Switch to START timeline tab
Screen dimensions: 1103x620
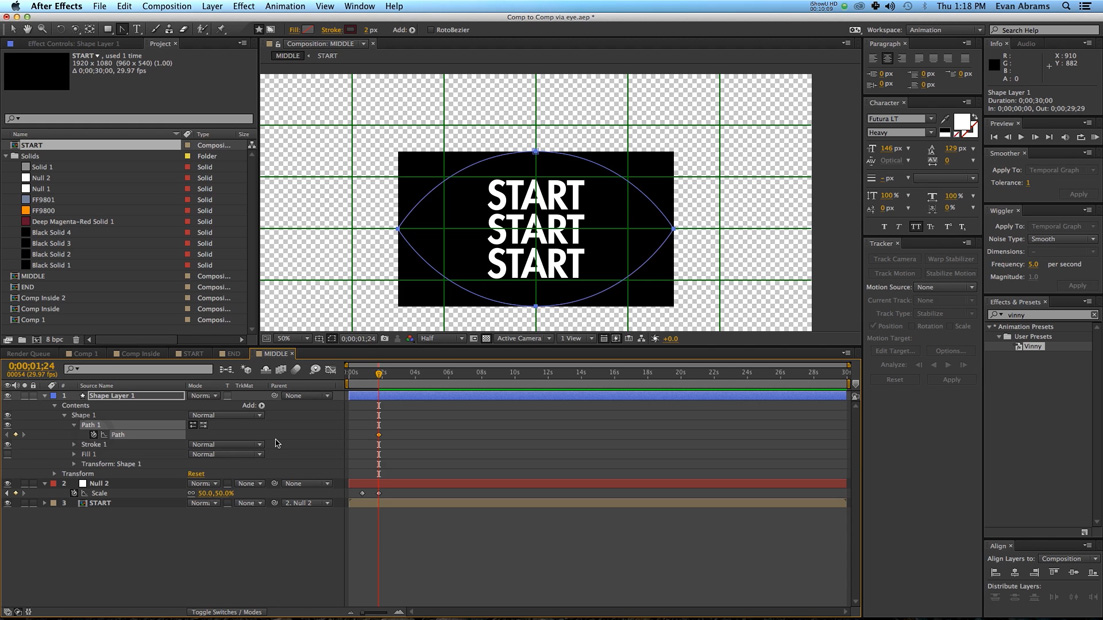coord(193,354)
